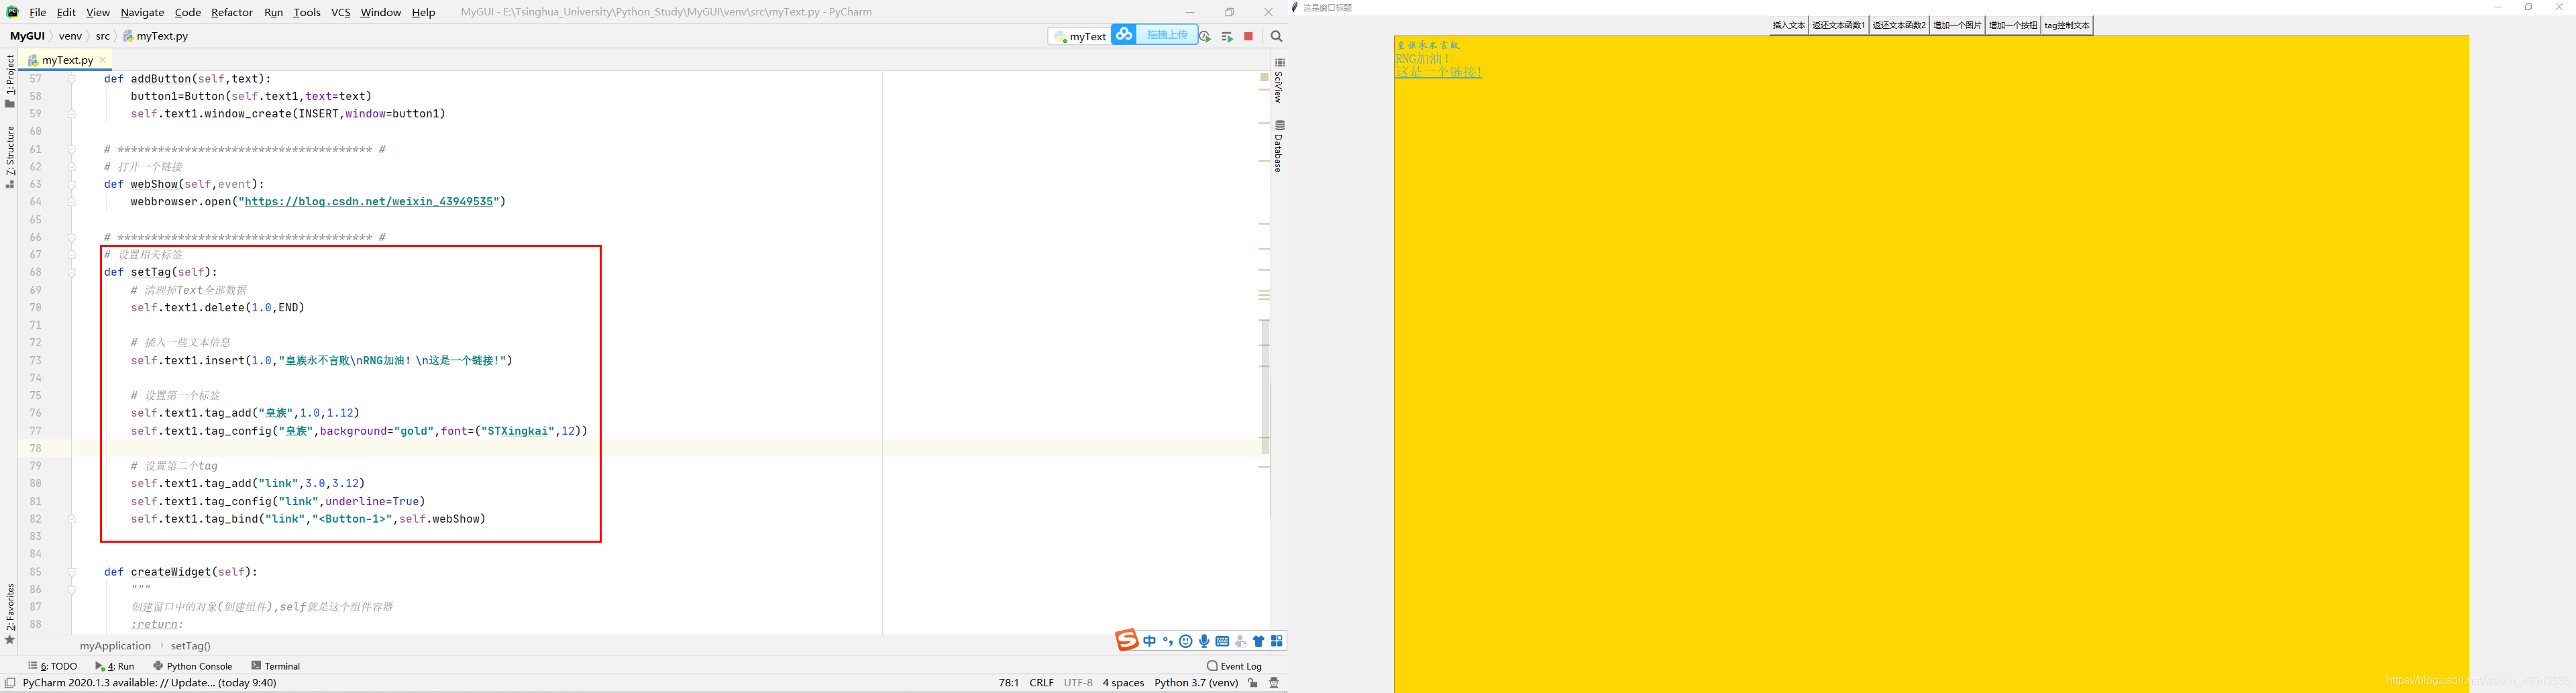Click the run concurrency list-play icon
Image resolution: width=2576 pixels, height=693 pixels.
(x=1227, y=36)
